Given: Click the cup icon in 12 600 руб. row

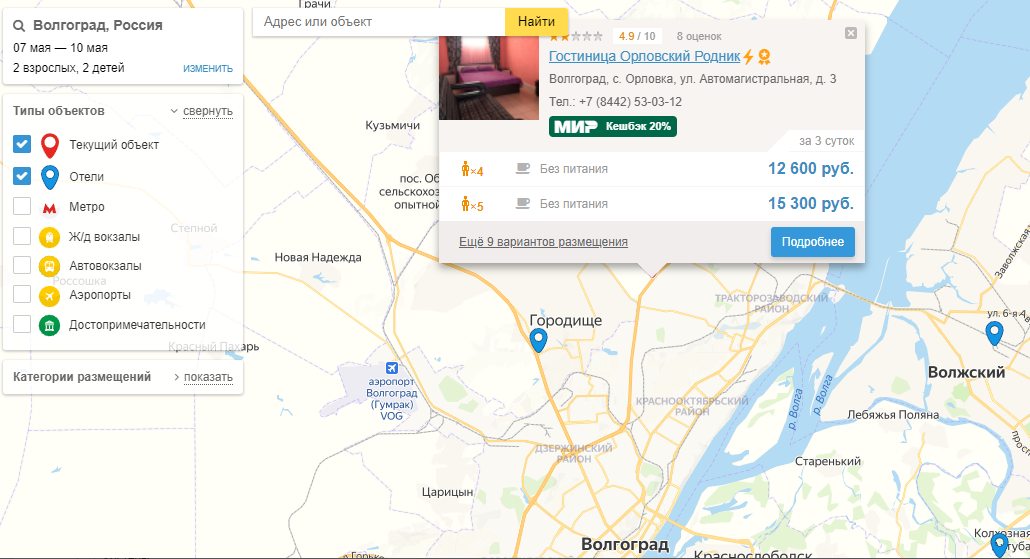Looking at the screenshot, I should pos(523,169).
